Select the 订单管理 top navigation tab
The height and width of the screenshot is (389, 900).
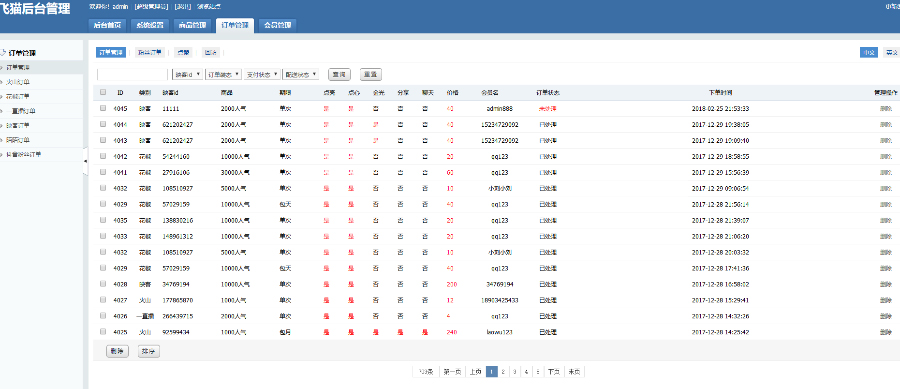(234, 25)
